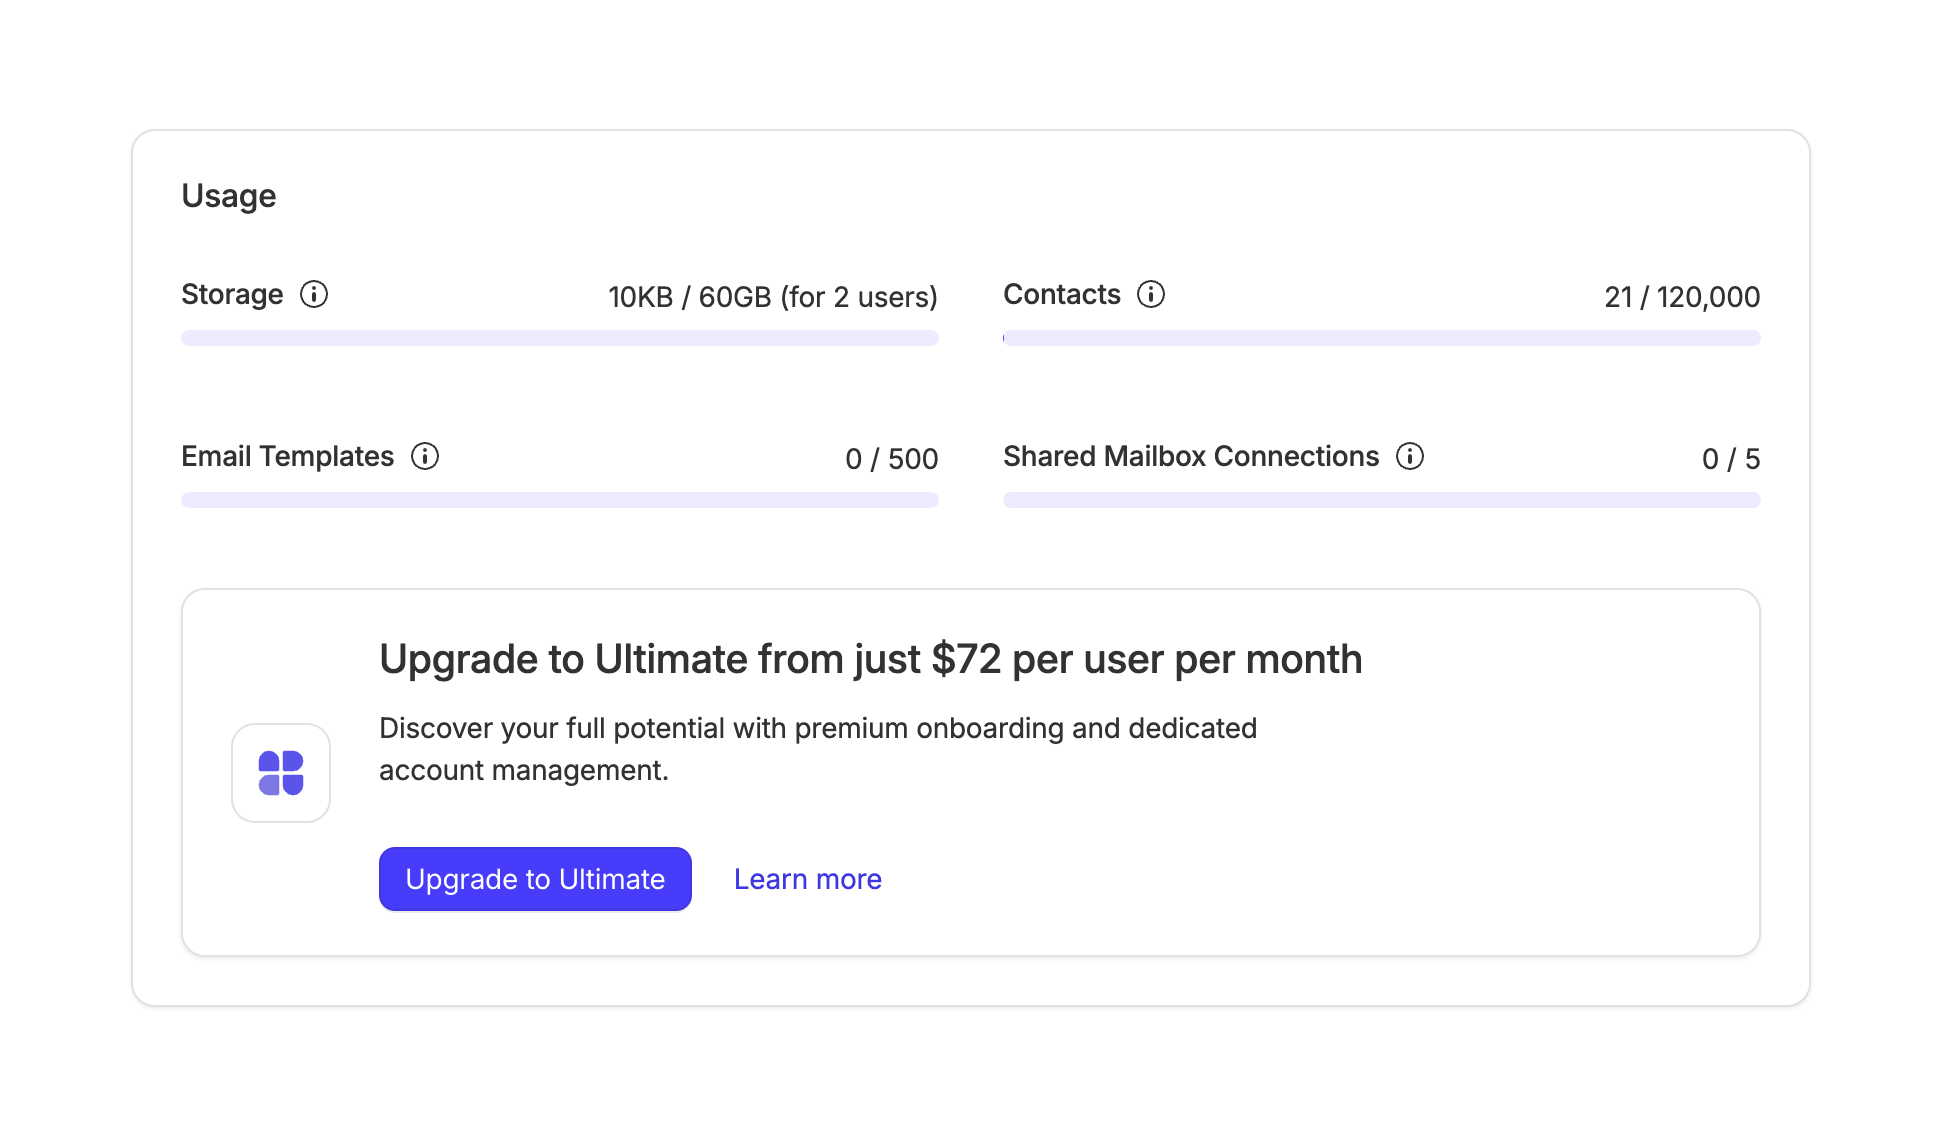Image resolution: width=1942 pixels, height=1140 pixels.
Task: Click the 21 / 120,000 contacts count
Action: [x=1681, y=297]
